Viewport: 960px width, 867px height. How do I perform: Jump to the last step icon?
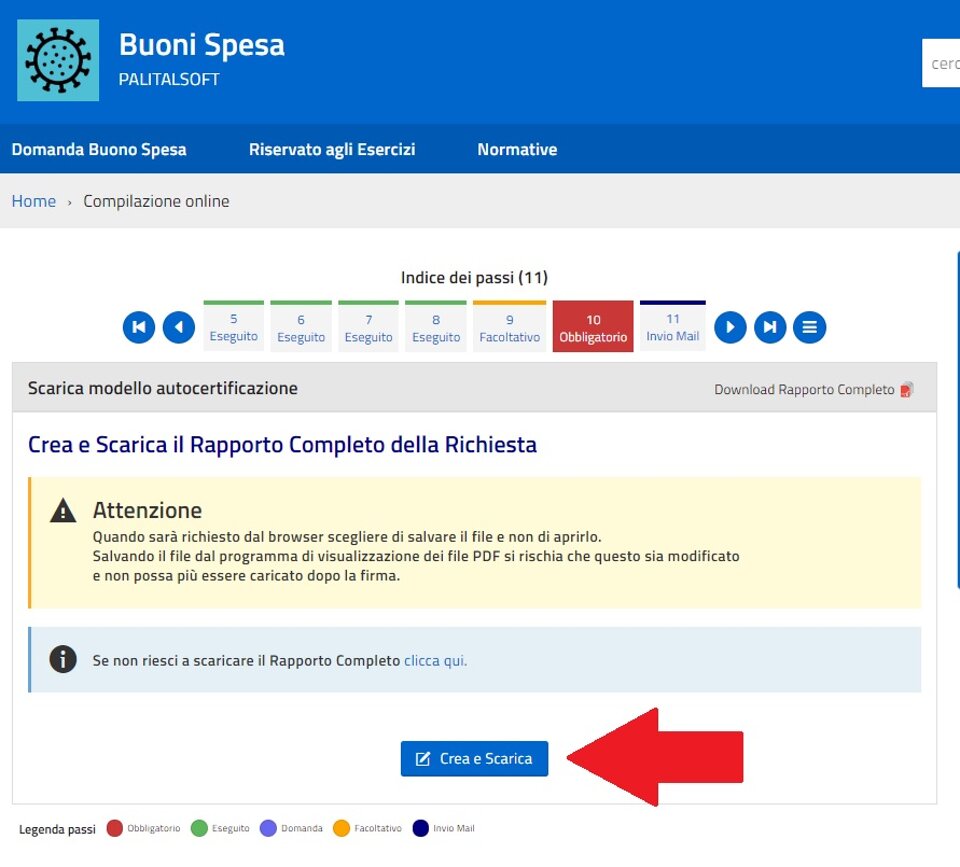[x=770, y=327]
